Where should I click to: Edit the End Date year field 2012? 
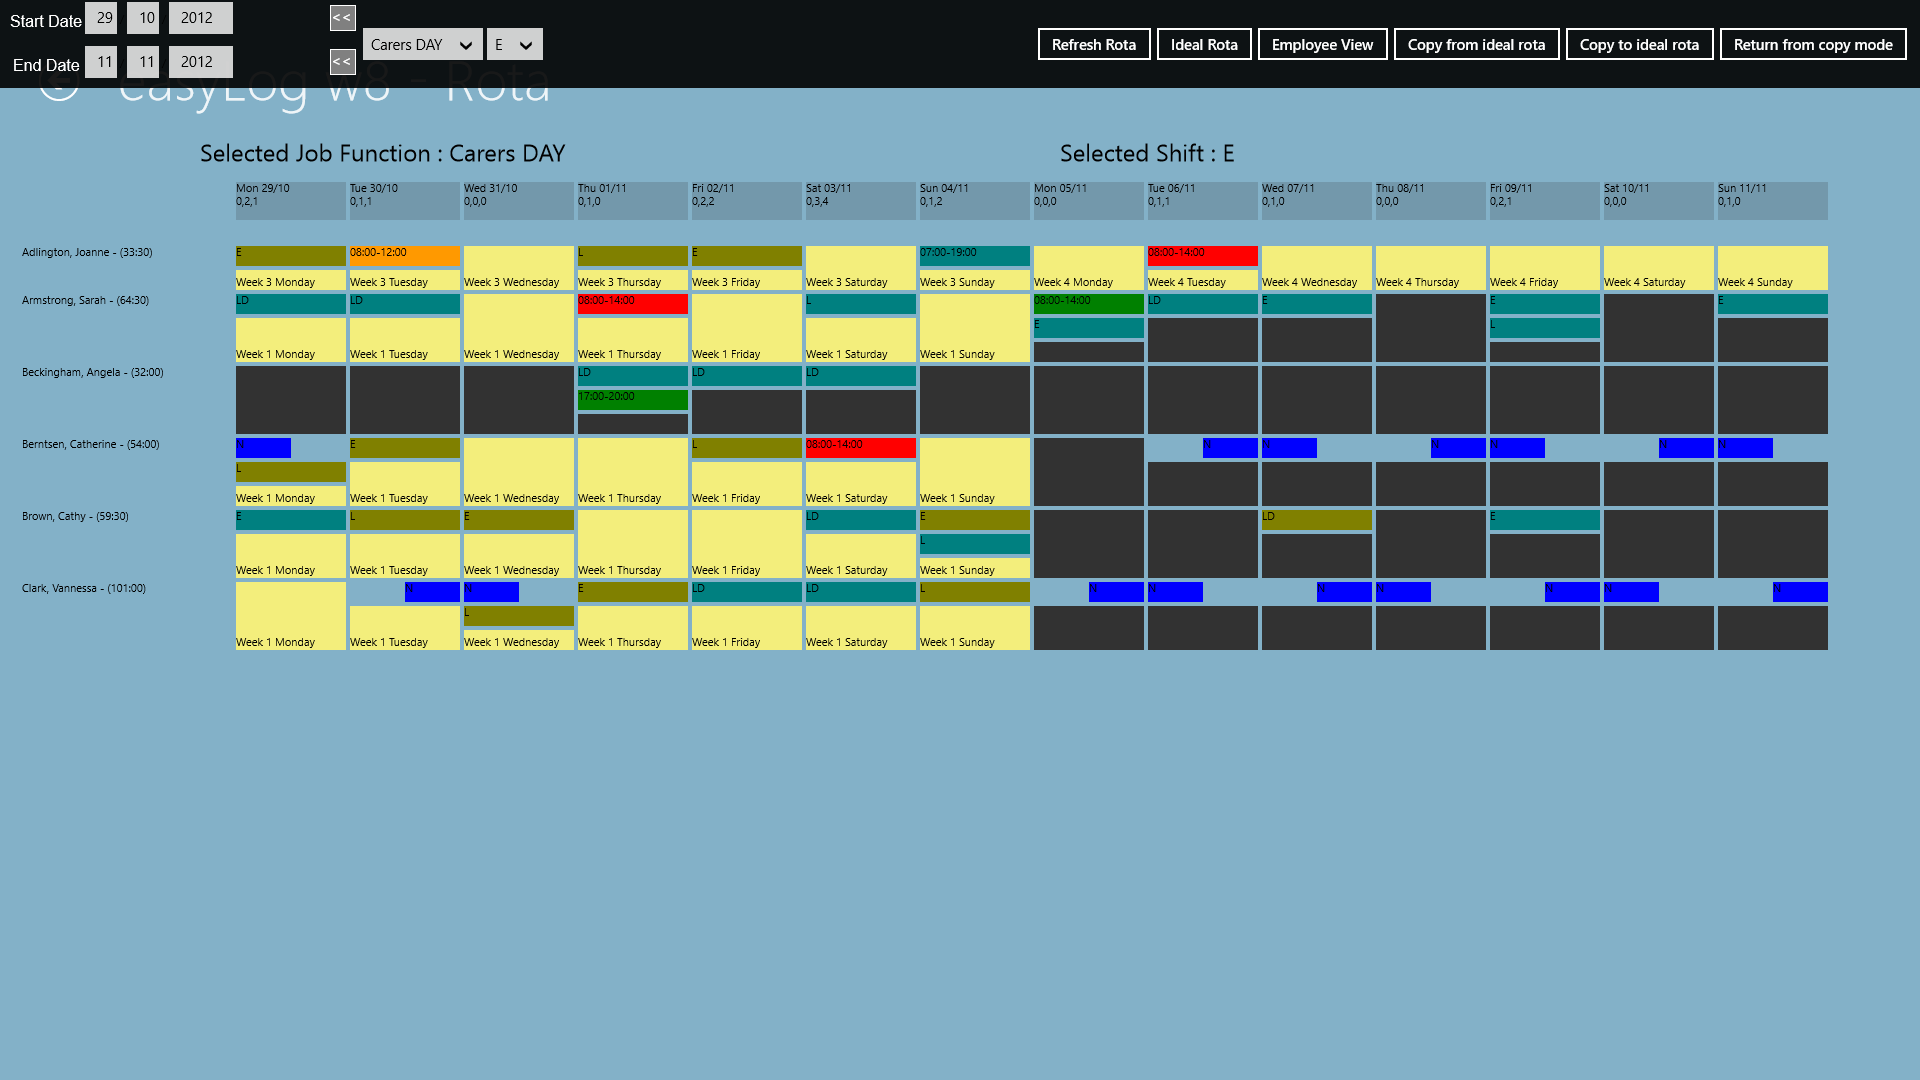pyautogui.click(x=200, y=62)
